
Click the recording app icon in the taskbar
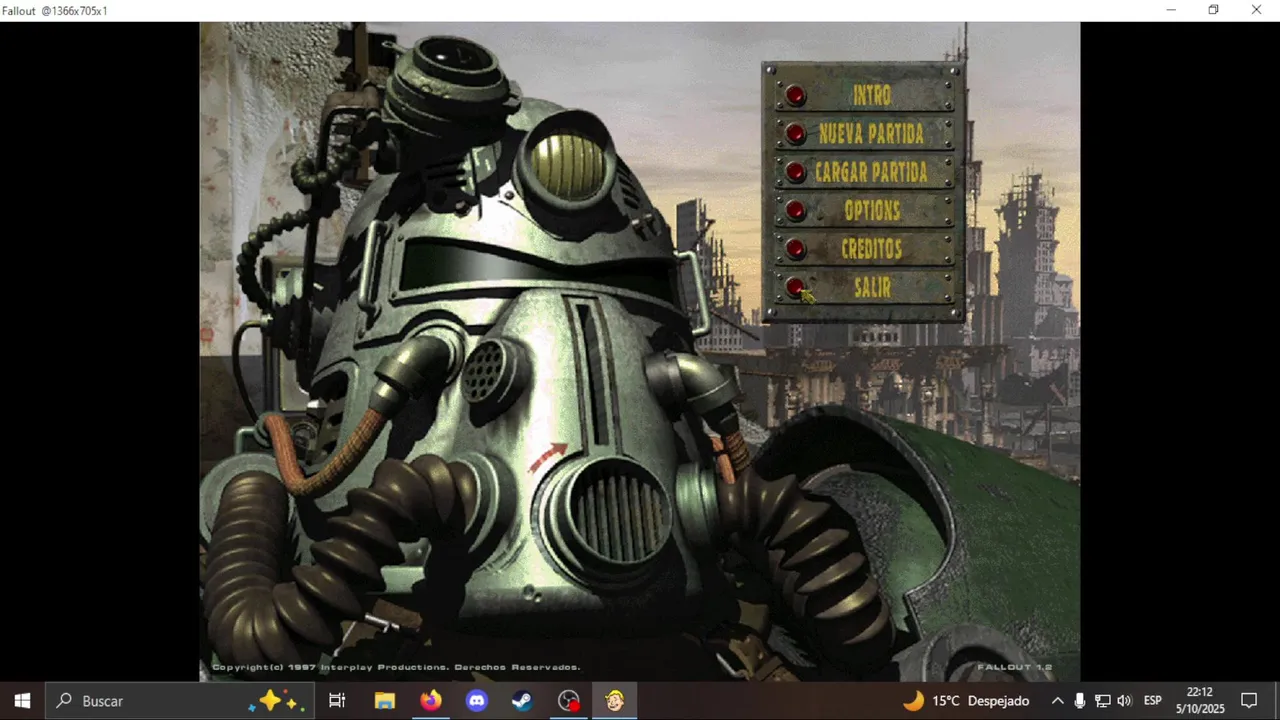click(x=568, y=701)
